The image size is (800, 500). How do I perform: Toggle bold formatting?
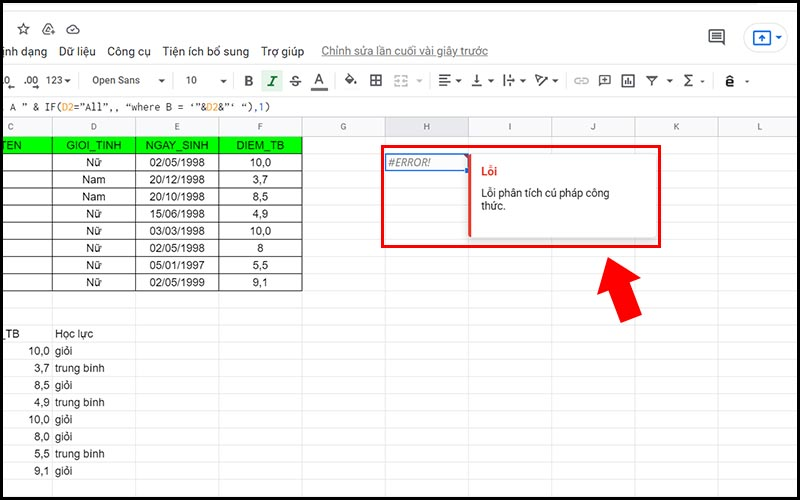[x=248, y=81]
